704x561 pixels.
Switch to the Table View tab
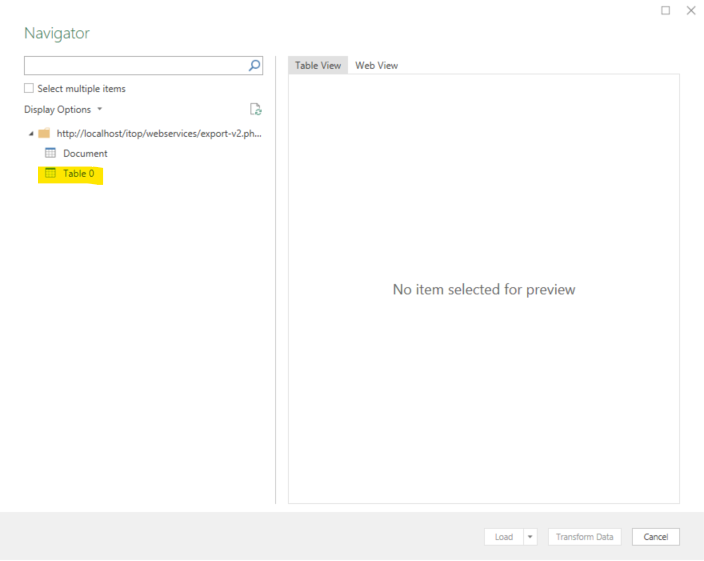tap(318, 66)
